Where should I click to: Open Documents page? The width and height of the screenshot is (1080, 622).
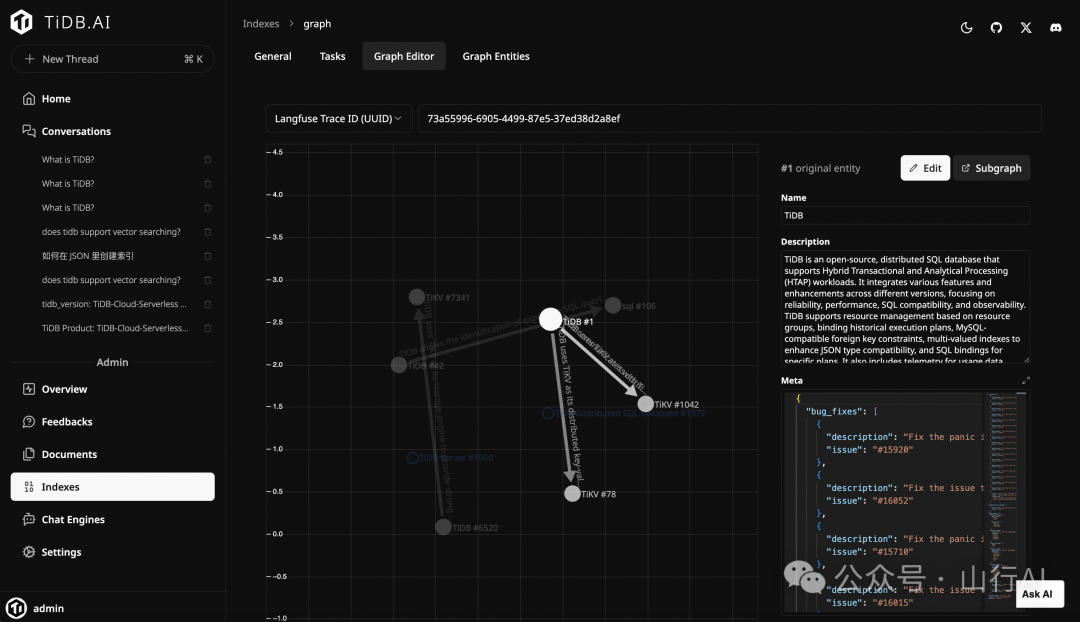tap(112, 454)
